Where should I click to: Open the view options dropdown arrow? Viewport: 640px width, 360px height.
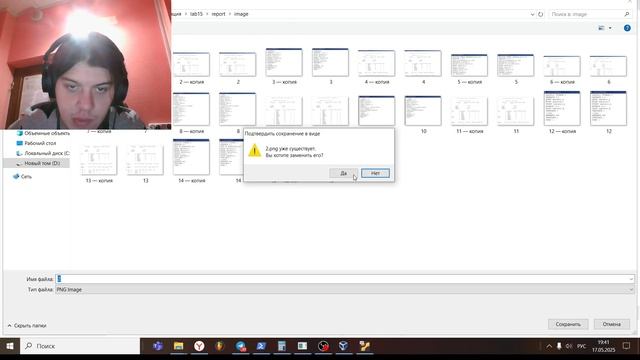610,28
